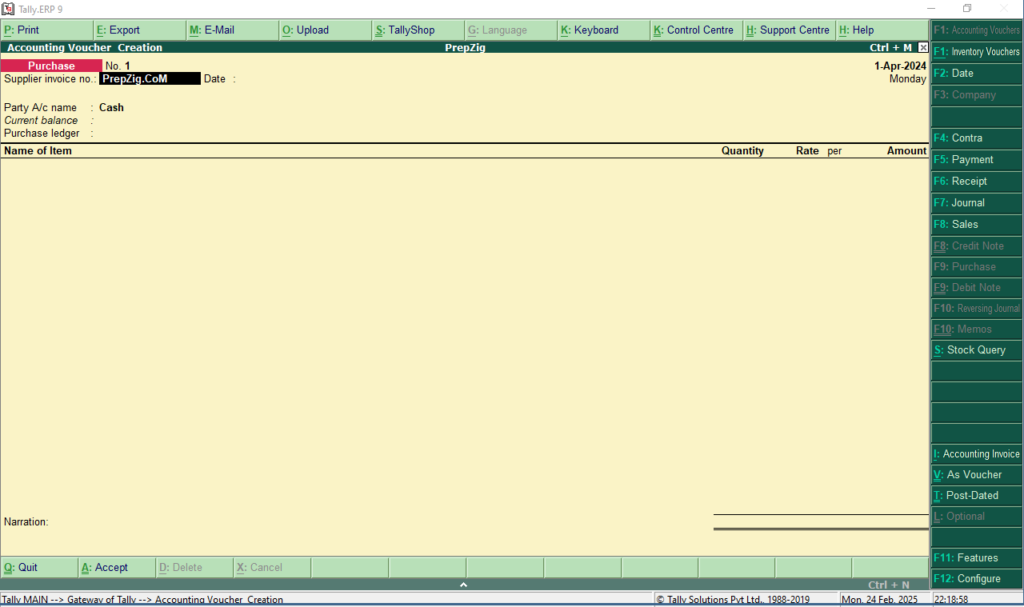Viewport: 1024px width, 607px height.
Task: Open H: Support Centre
Action: [789, 30]
